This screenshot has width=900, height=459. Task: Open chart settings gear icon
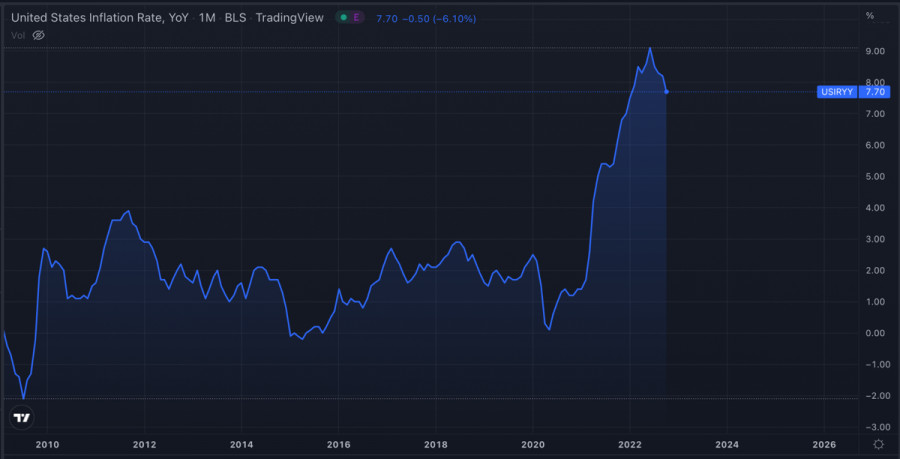877,444
